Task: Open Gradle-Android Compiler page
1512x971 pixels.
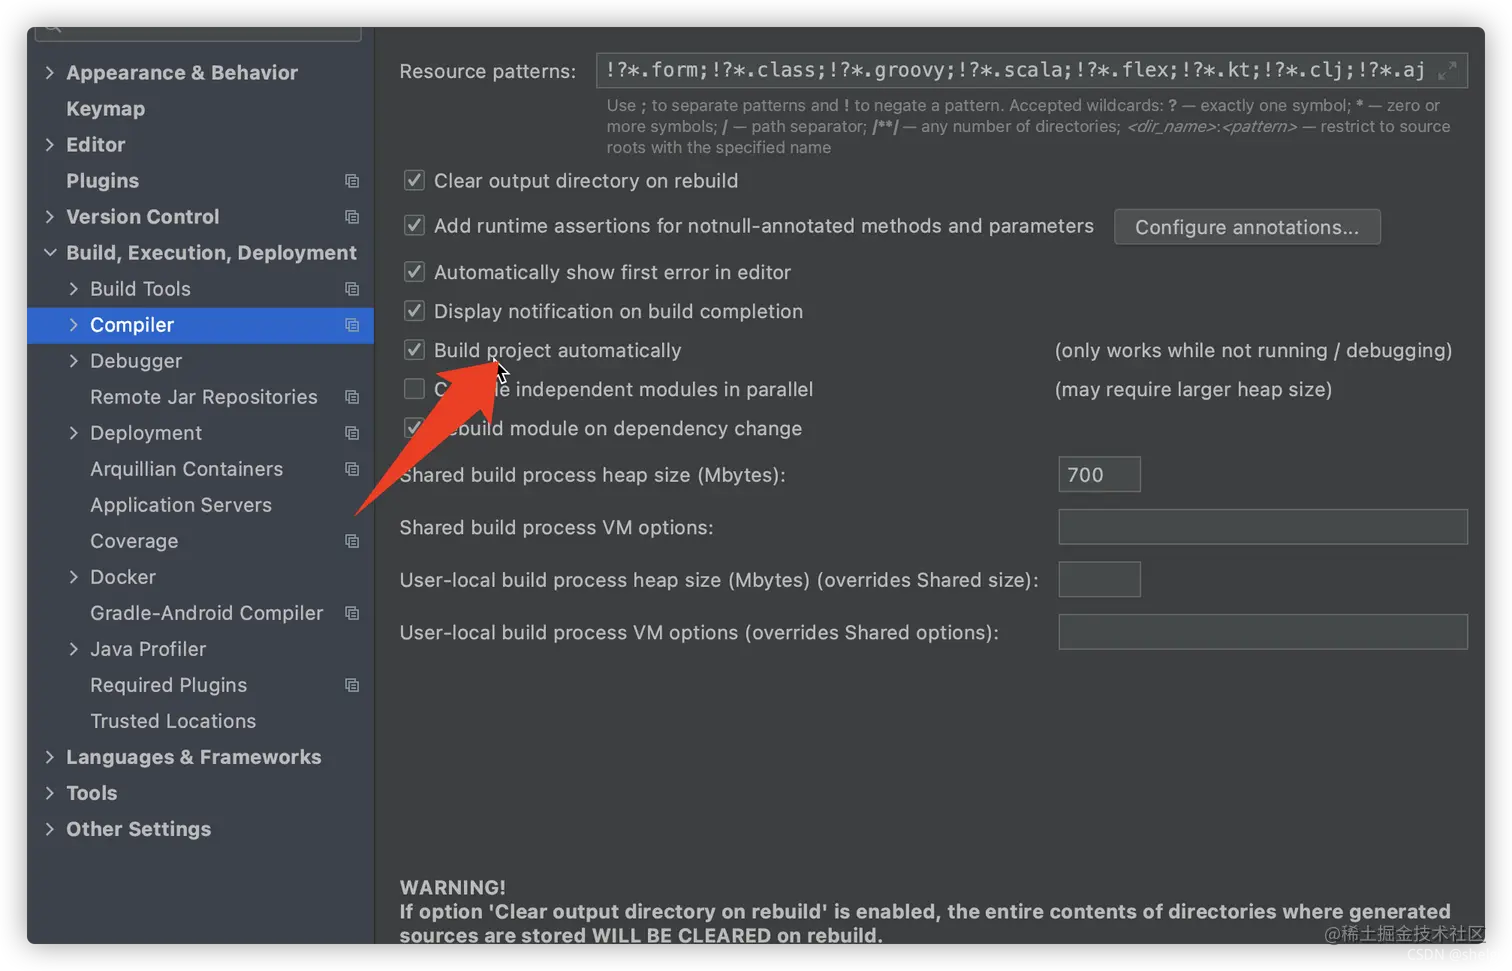Action: tap(207, 613)
